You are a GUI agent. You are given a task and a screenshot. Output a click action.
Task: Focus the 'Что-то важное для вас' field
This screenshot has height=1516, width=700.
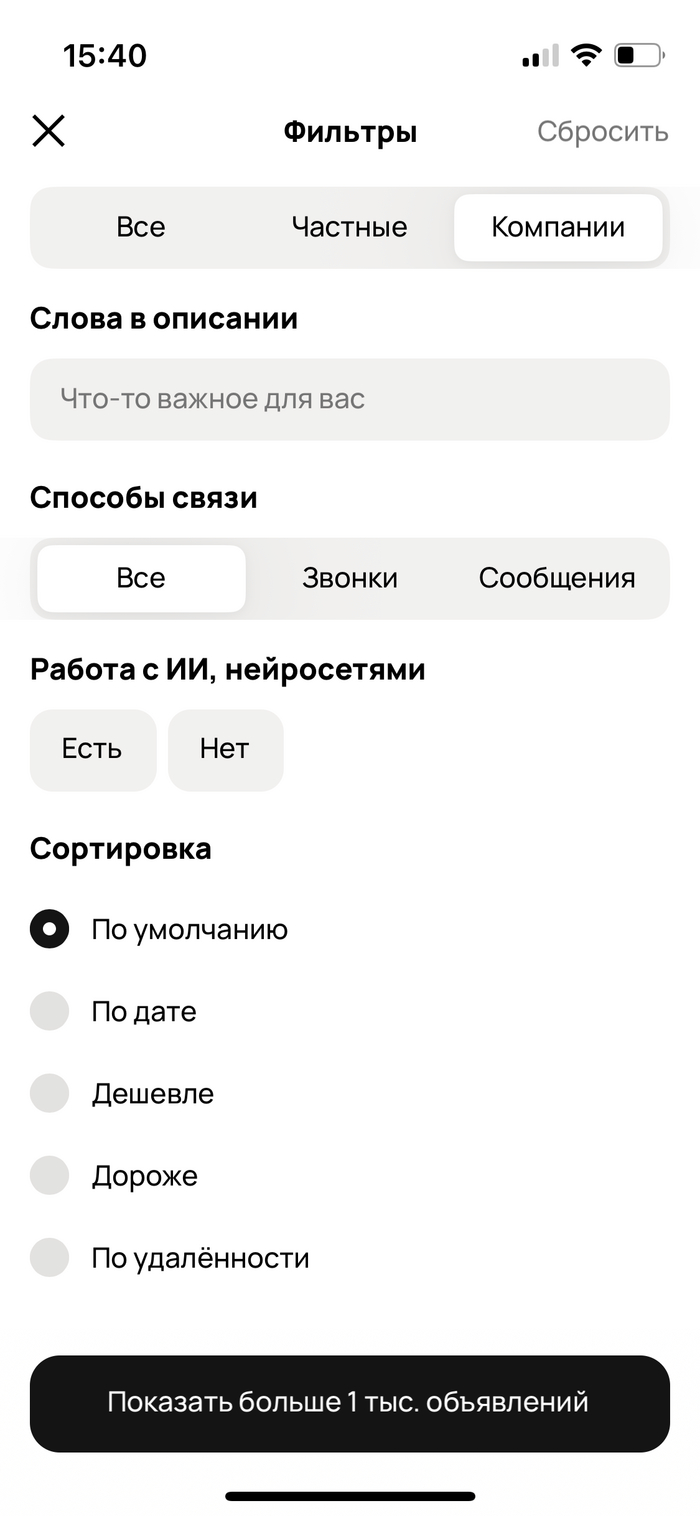point(350,399)
